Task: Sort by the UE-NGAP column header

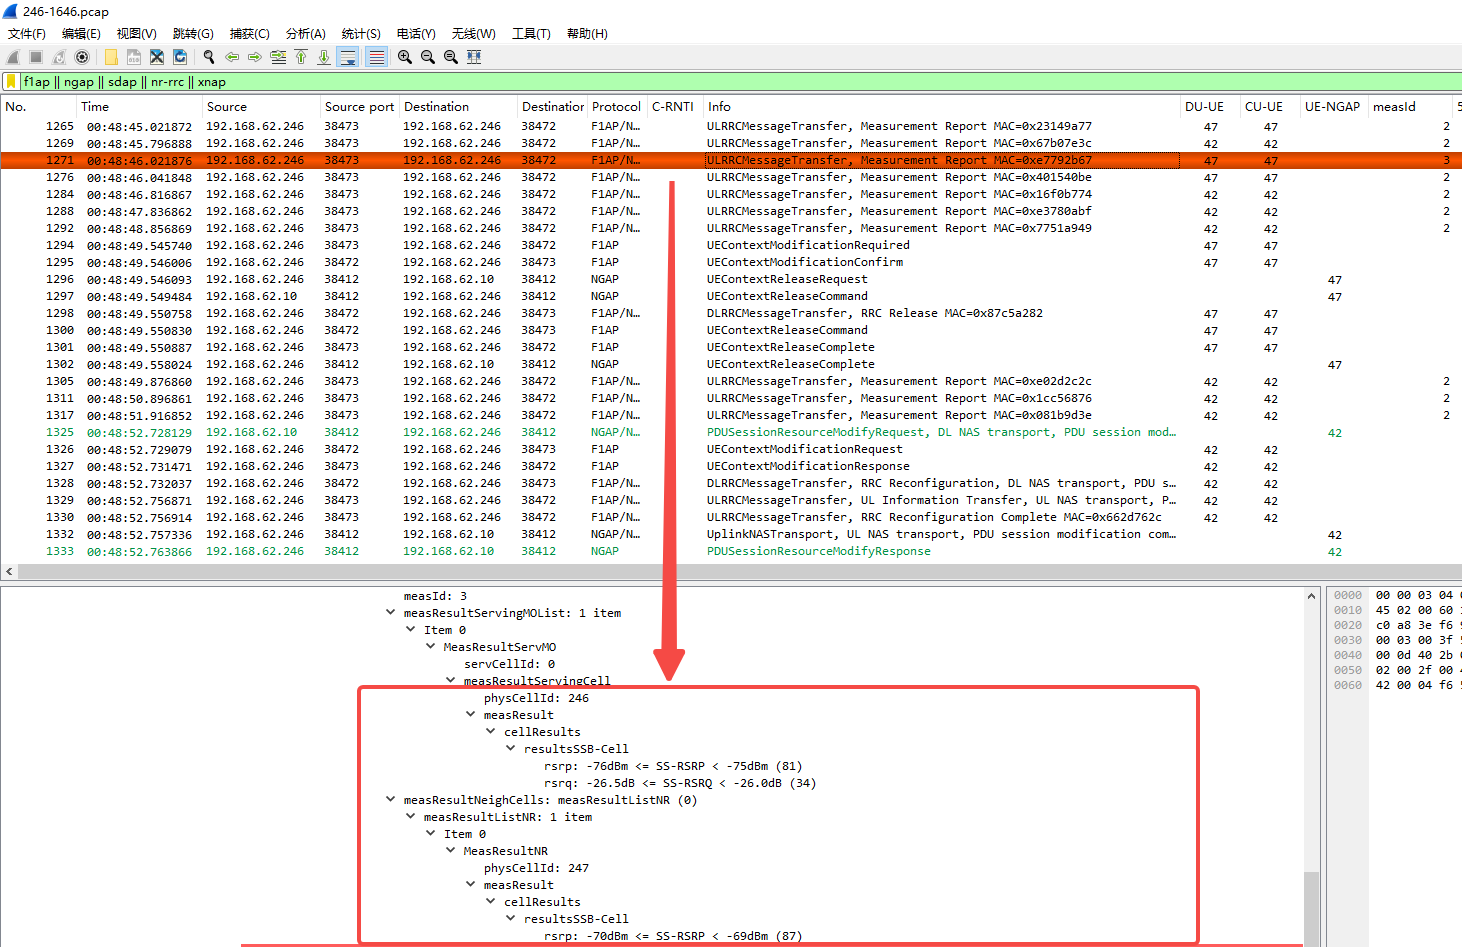Action: [1333, 107]
